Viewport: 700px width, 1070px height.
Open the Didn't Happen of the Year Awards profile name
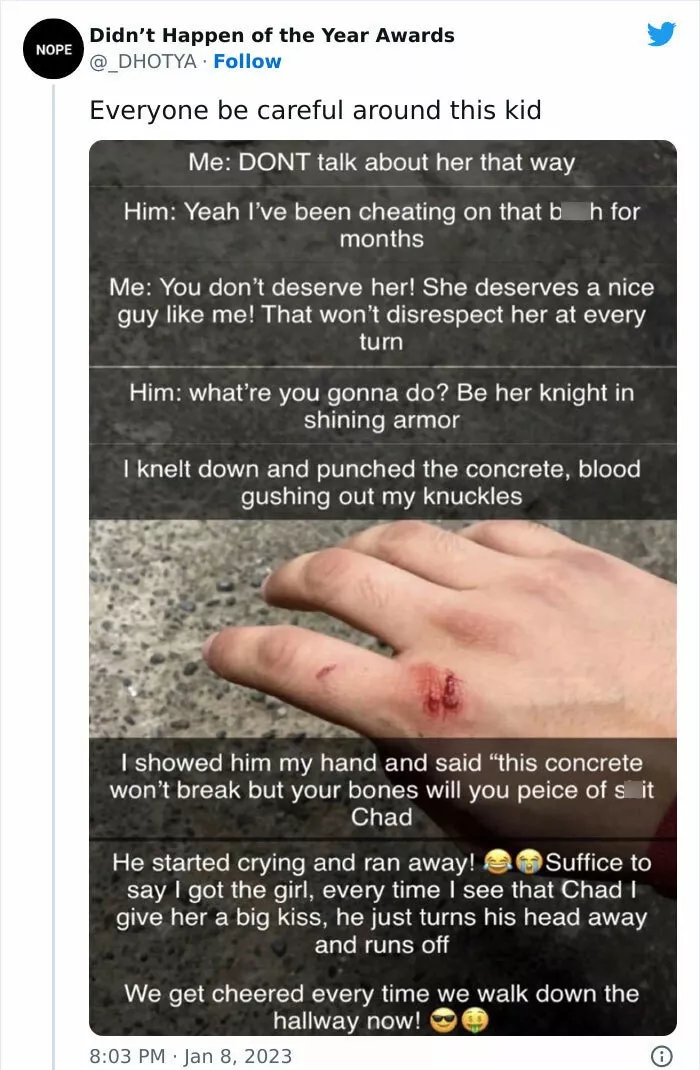tap(272, 35)
